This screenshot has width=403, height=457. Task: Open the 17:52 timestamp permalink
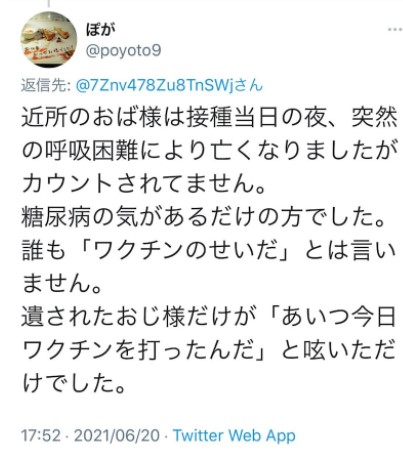pos(41,436)
